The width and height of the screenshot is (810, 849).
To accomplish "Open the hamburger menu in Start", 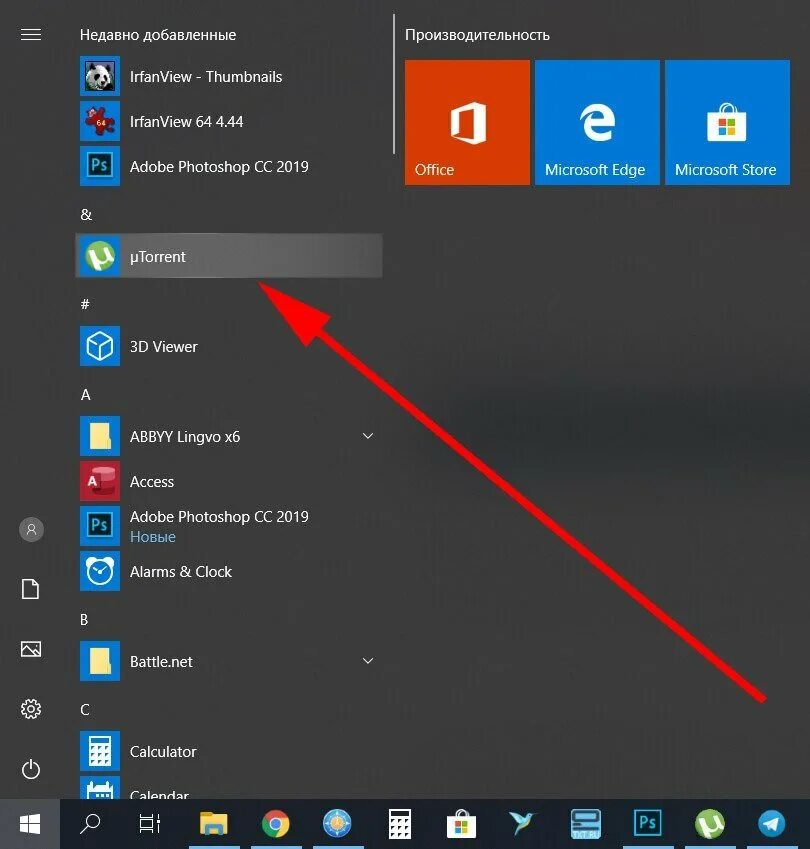I will coord(31,35).
